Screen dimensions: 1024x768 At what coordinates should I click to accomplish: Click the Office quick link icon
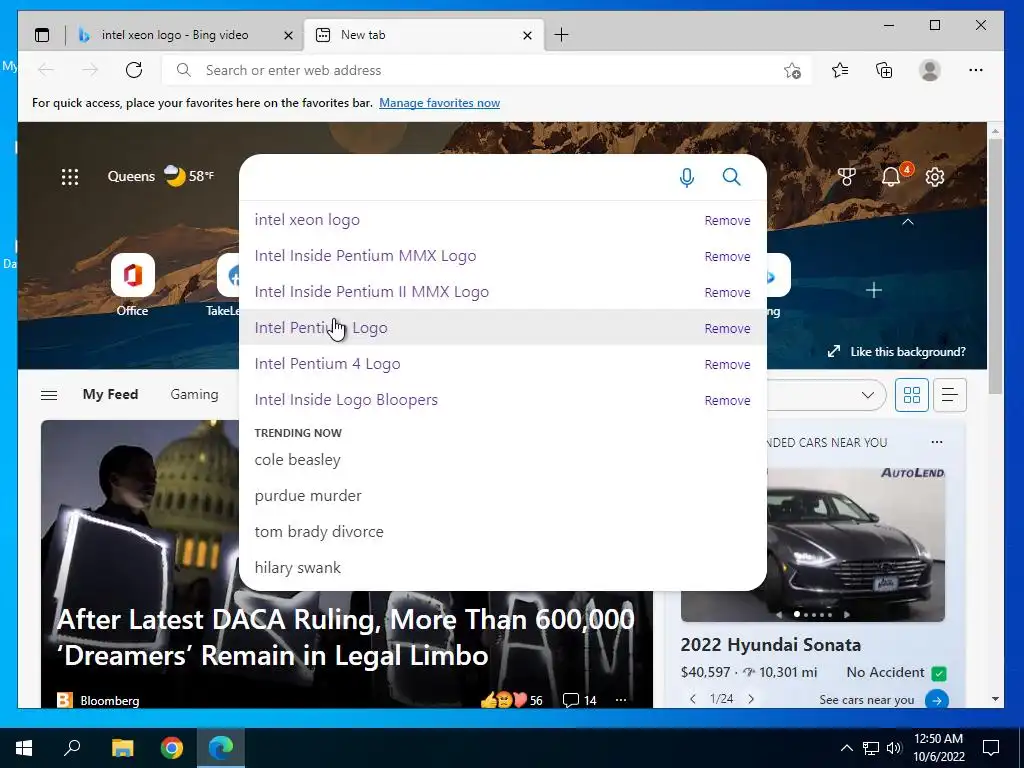133,275
